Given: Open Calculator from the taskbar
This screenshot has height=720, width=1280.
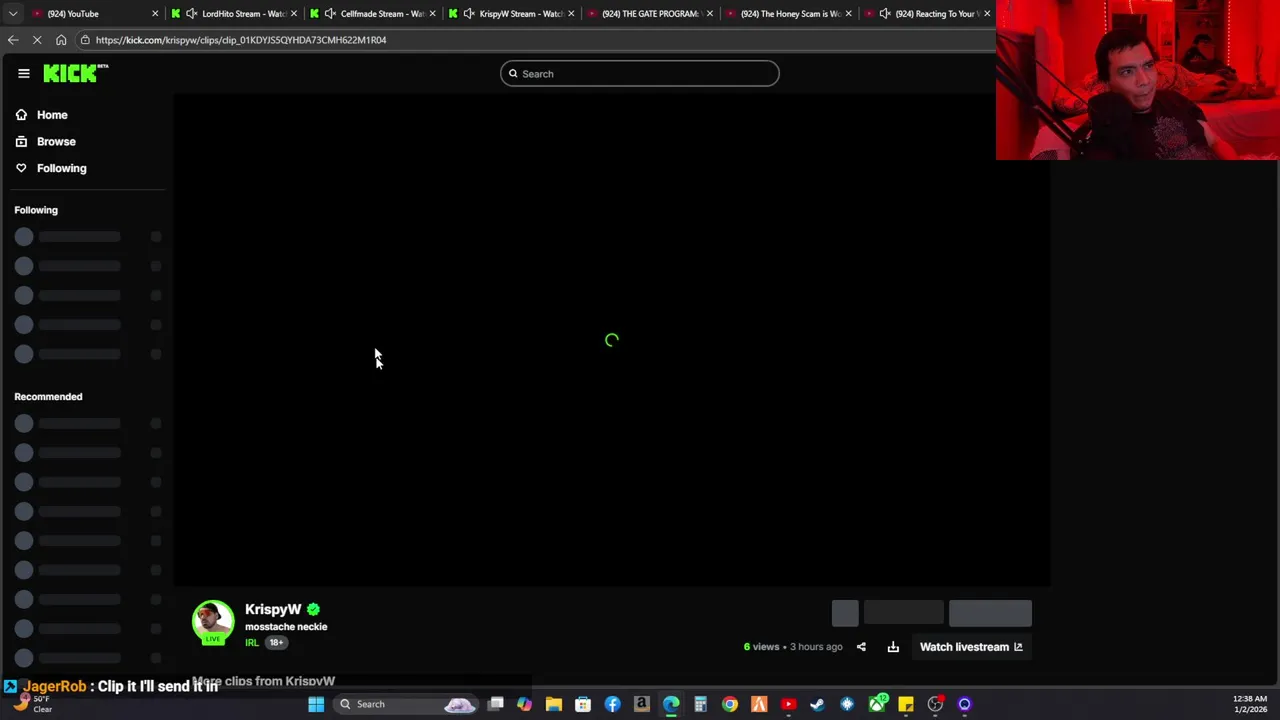Looking at the screenshot, I should click(700, 704).
